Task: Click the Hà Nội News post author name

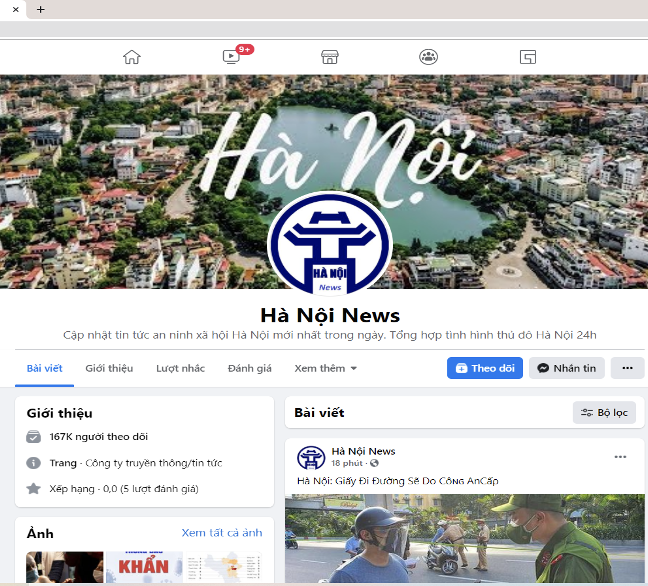Action: point(363,451)
